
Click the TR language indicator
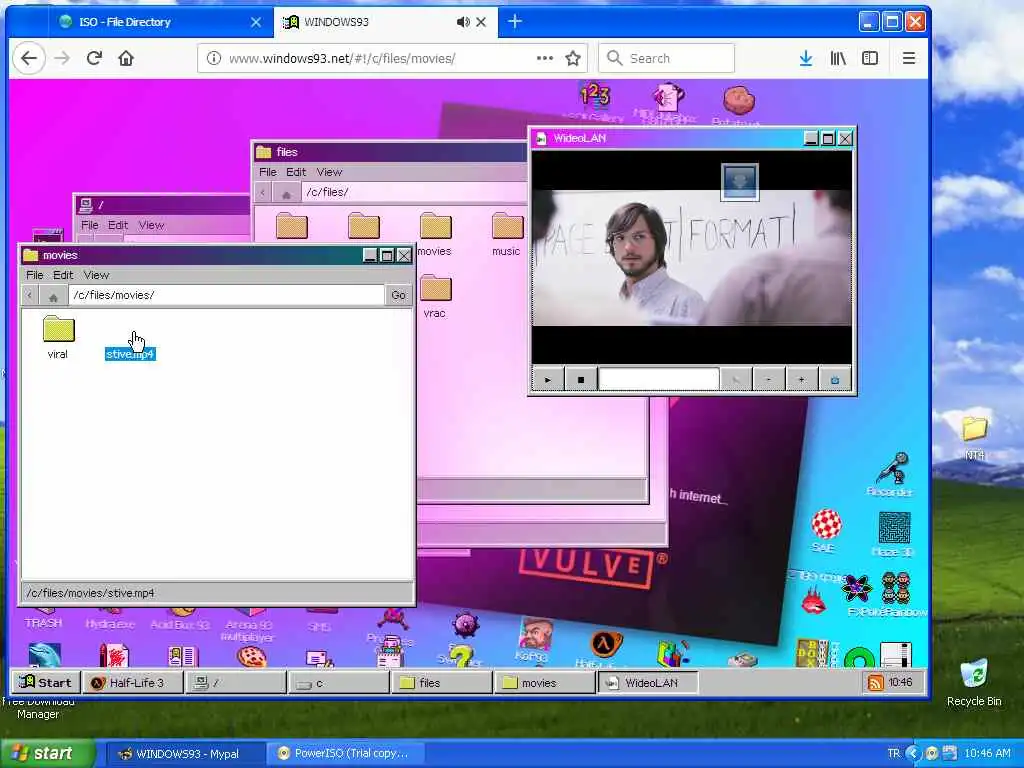894,754
